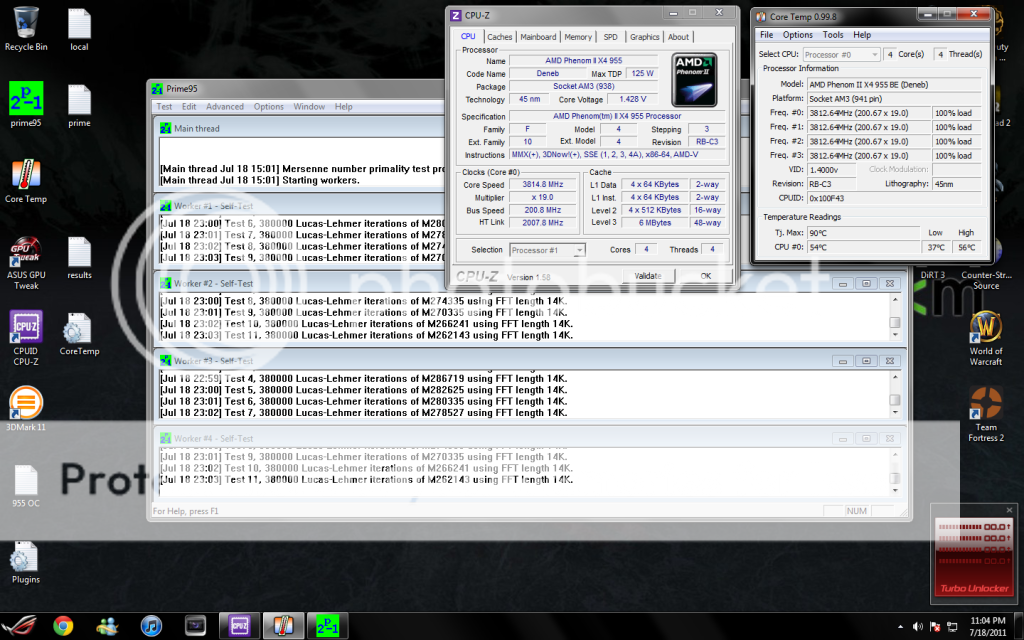Select the Core Temp thermometer desktop icon
Viewport: 1024px width, 640px height.
point(26,181)
